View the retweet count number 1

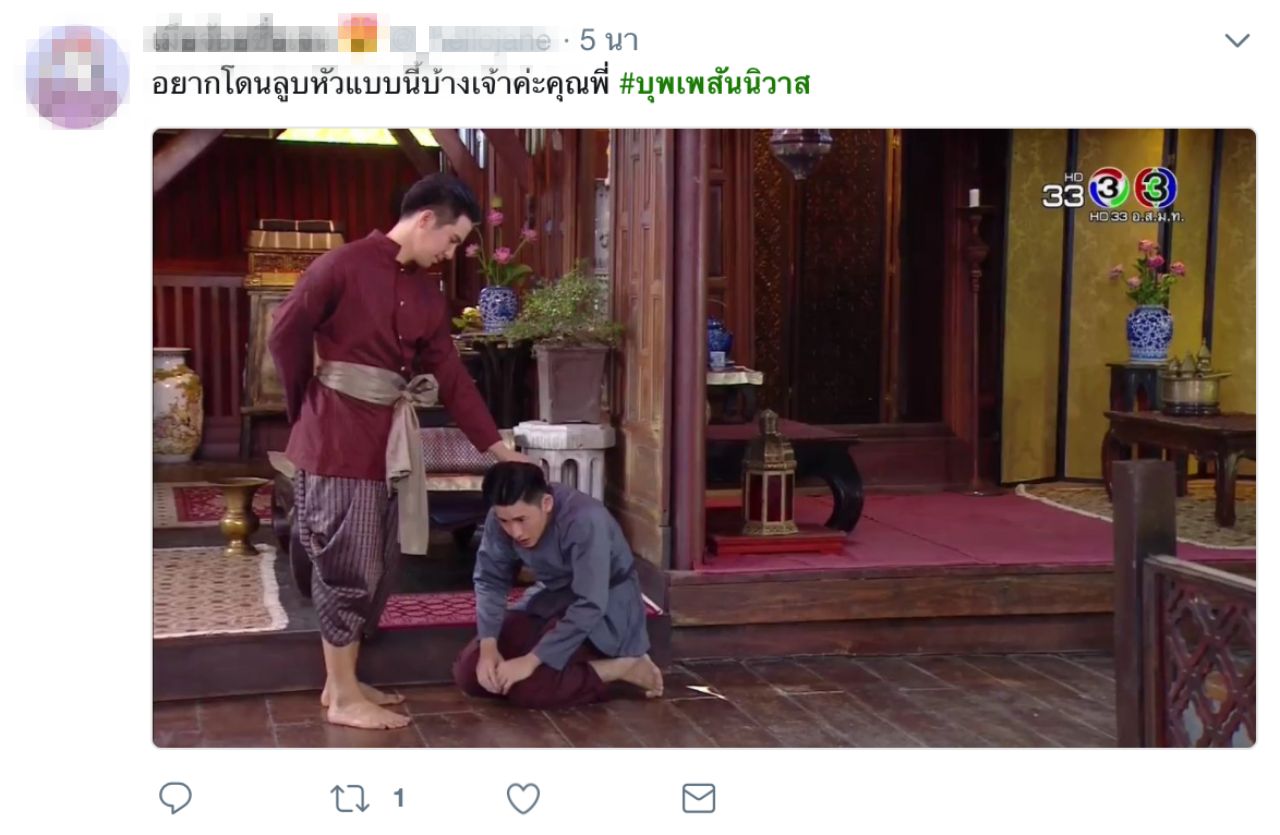tap(398, 798)
